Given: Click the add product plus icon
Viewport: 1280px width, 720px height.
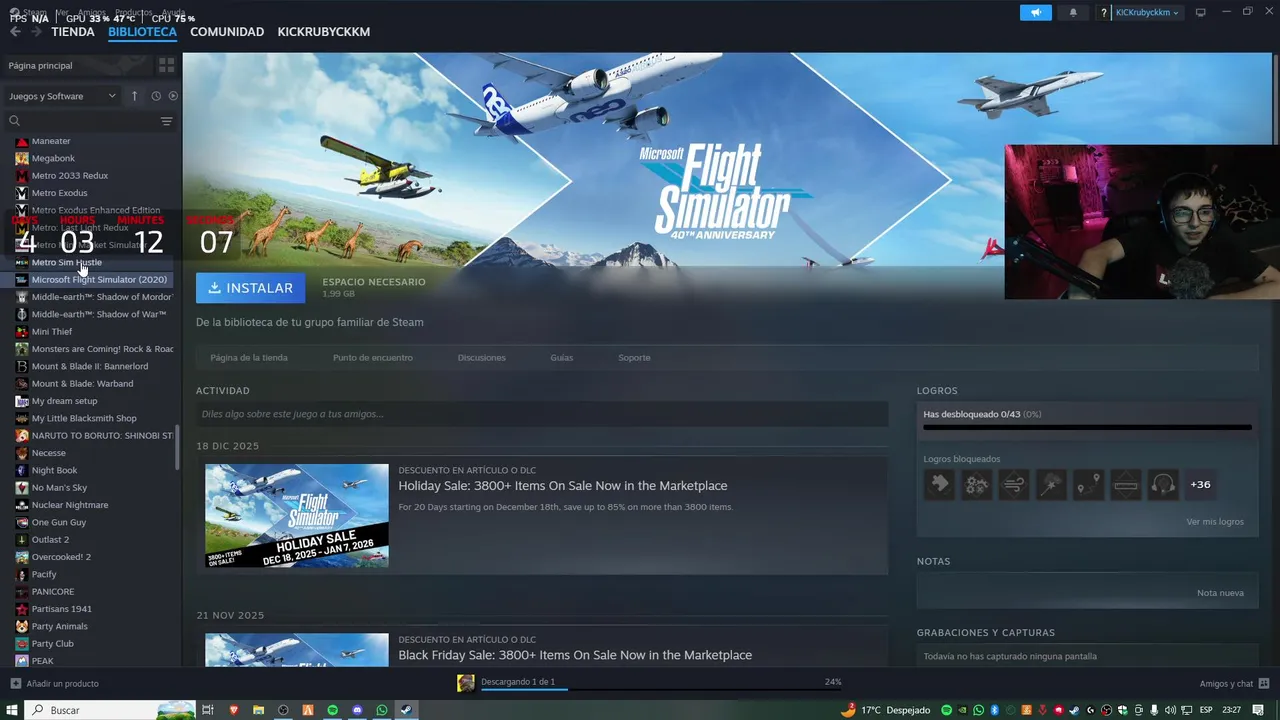Looking at the screenshot, I should click(x=15, y=684).
